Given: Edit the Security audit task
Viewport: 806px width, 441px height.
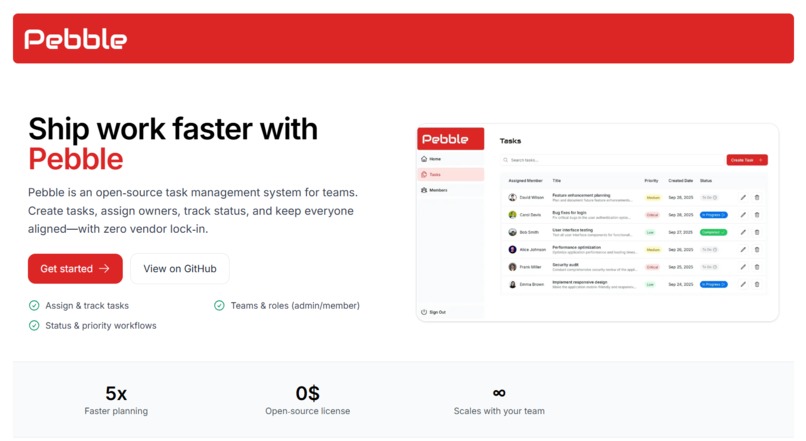Looking at the screenshot, I should click(743, 267).
